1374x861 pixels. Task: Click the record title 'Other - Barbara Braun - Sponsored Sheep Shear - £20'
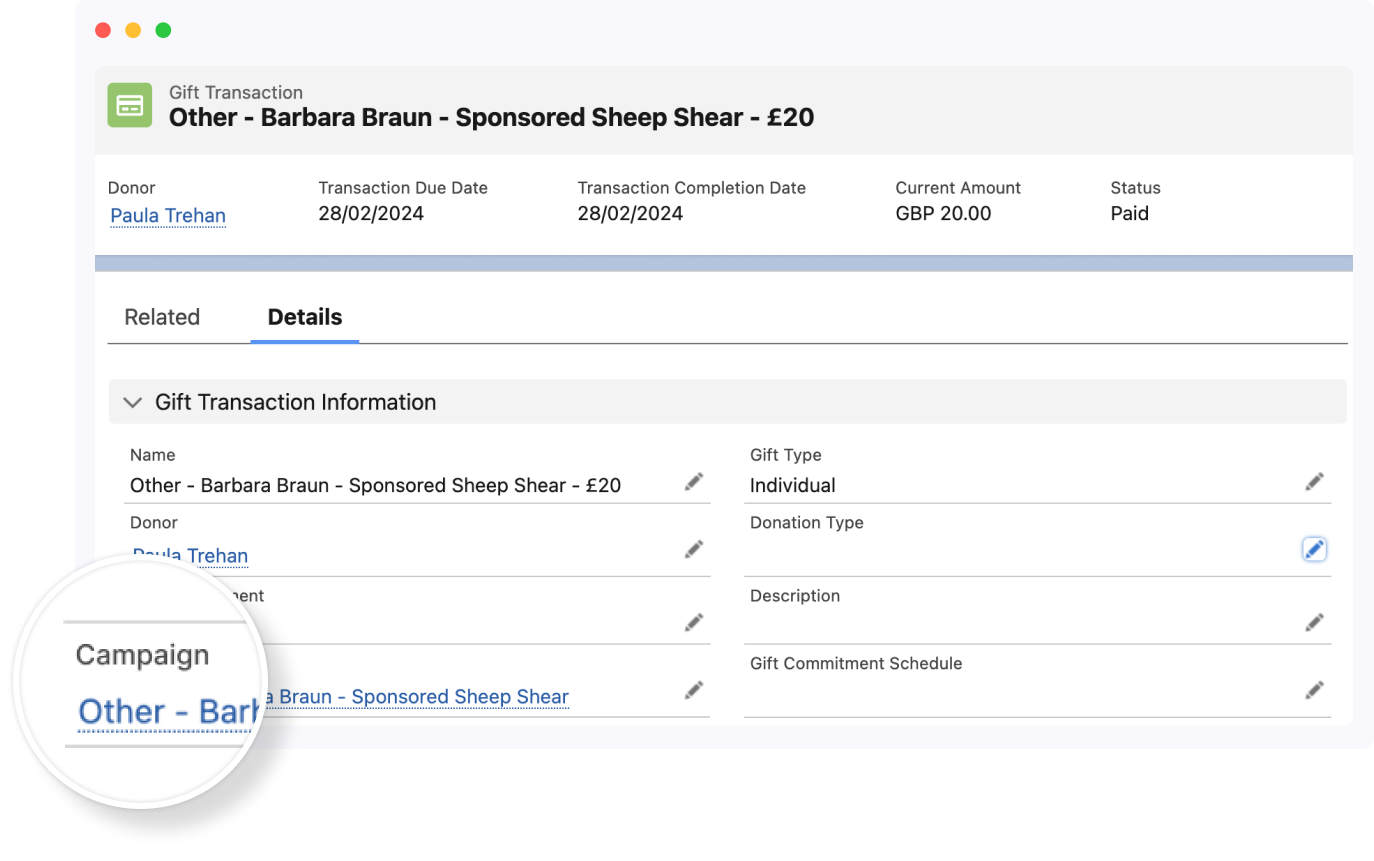pyautogui.click(x=491, y=118)
